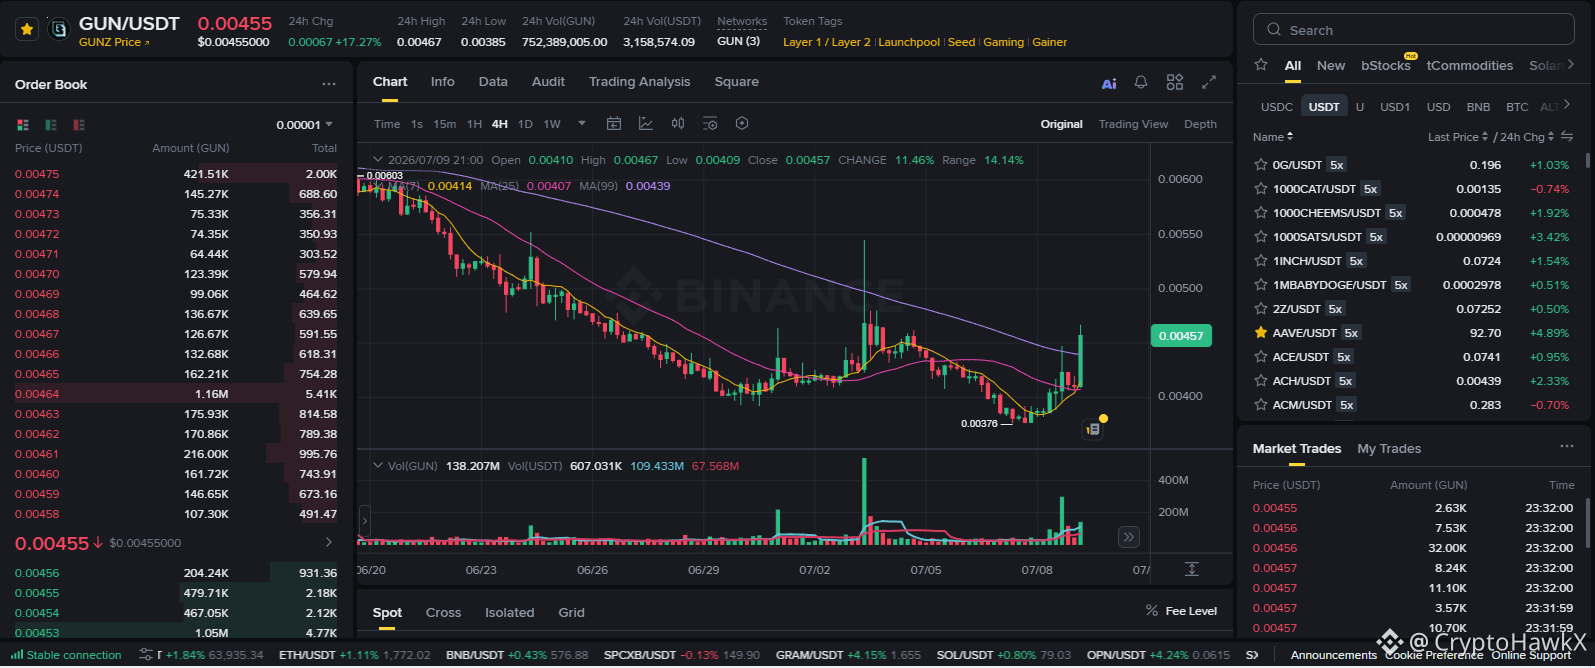Open the technical indicators chart icon
The height and width of the screenshot is (668, 1595).
click(646, 124)
